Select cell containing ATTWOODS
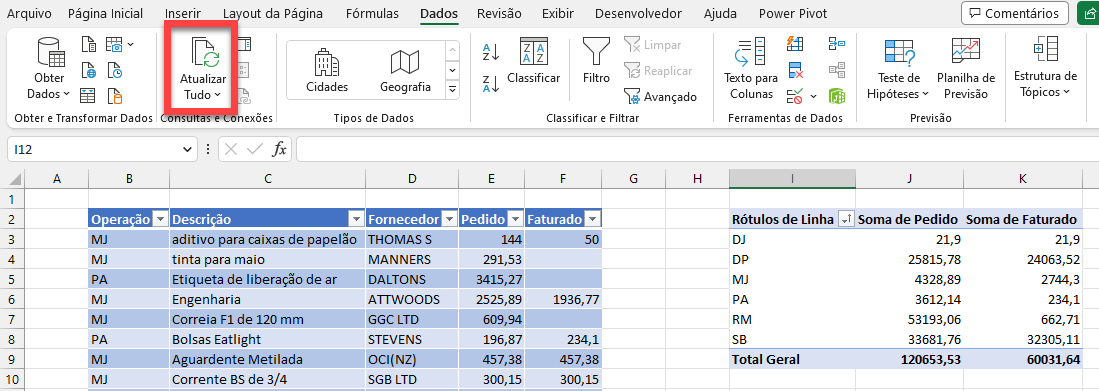The image size is (1099, 391). pyautogui.click(x=412, y=299)
